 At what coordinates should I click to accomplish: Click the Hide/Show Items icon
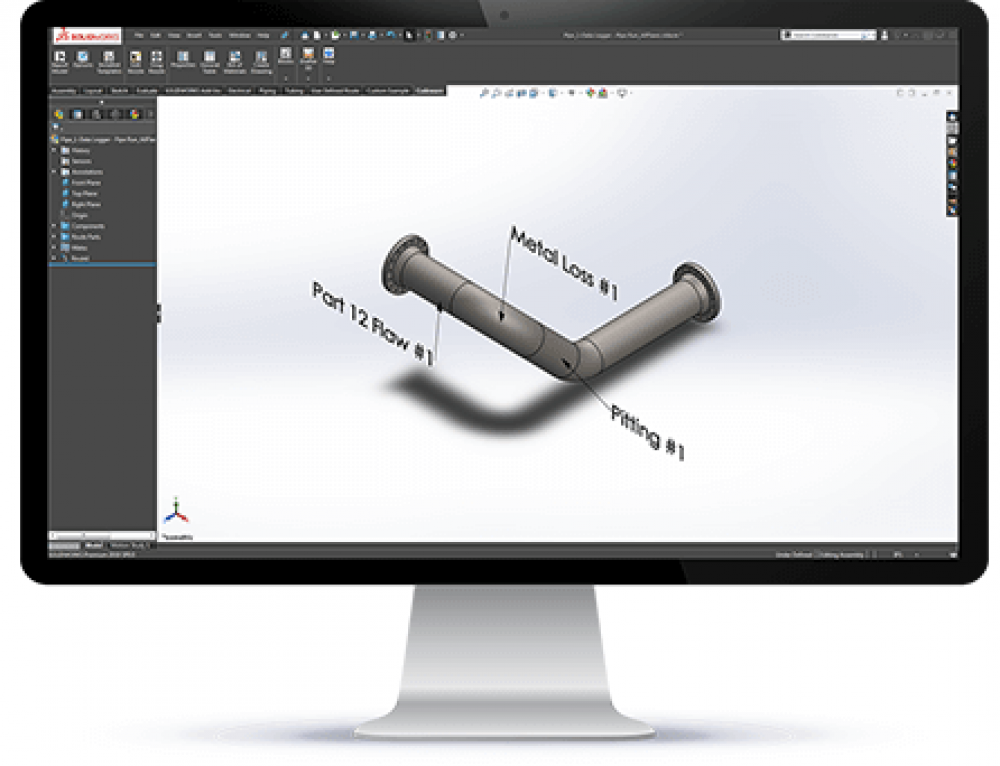point(571,92)
